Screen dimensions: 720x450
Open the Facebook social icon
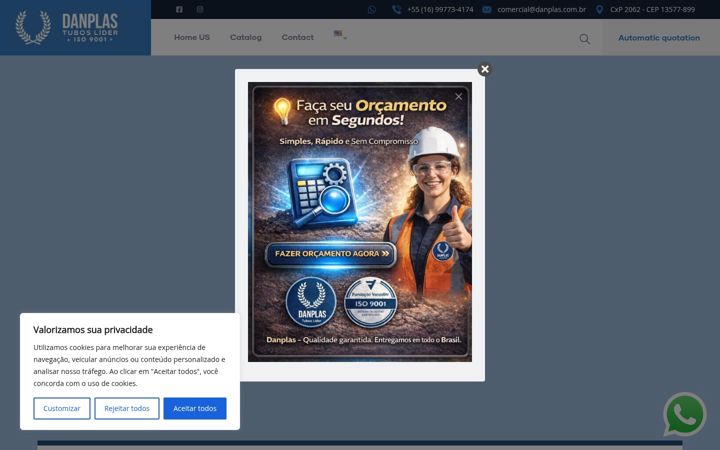(179, 9)
